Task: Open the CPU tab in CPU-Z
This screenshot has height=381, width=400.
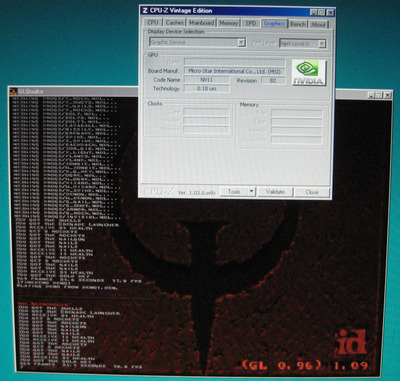Action: (x=153, y=23)
